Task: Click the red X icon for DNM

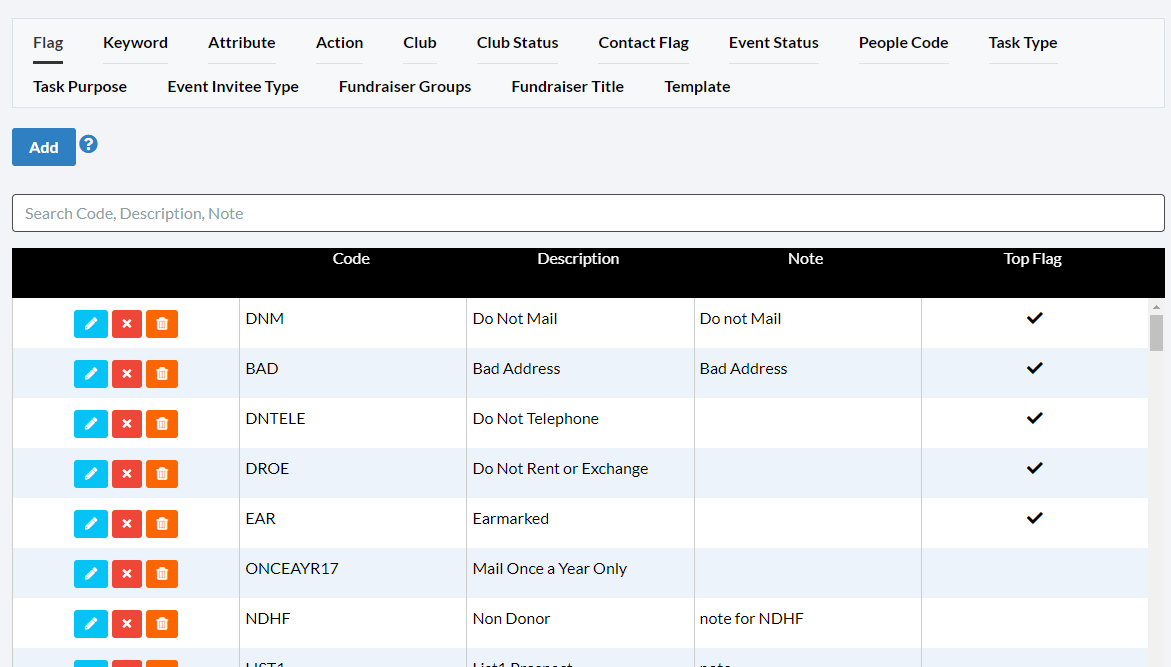Action: tap(127, 324)
